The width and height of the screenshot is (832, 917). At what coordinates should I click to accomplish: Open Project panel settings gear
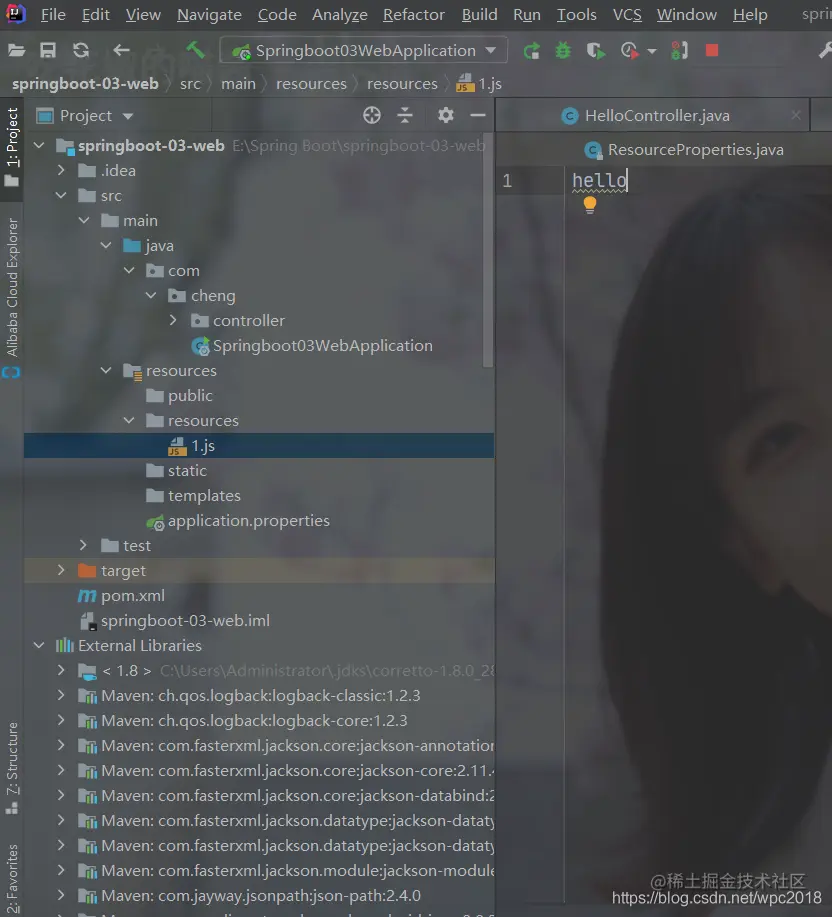pyautogui.click(x=446, y=115)
